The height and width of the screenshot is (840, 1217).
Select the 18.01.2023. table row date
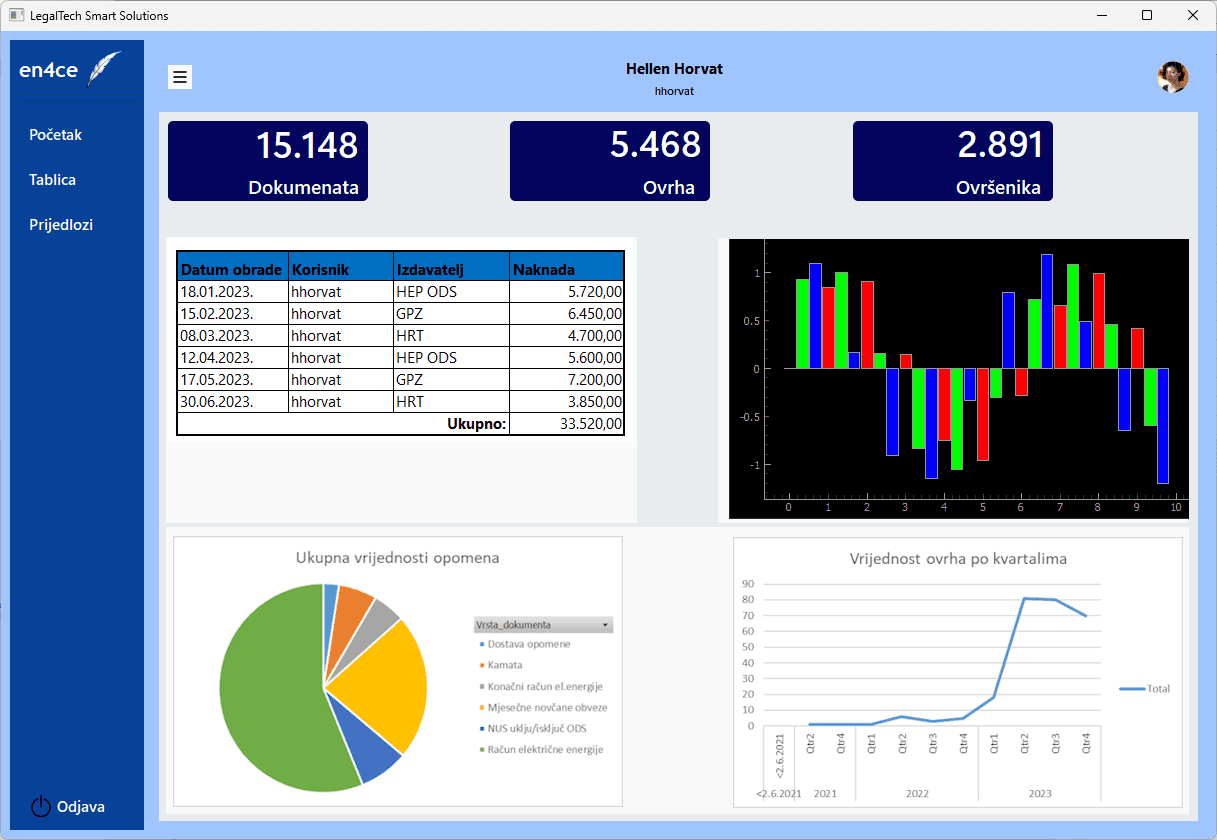pos(217,291)
